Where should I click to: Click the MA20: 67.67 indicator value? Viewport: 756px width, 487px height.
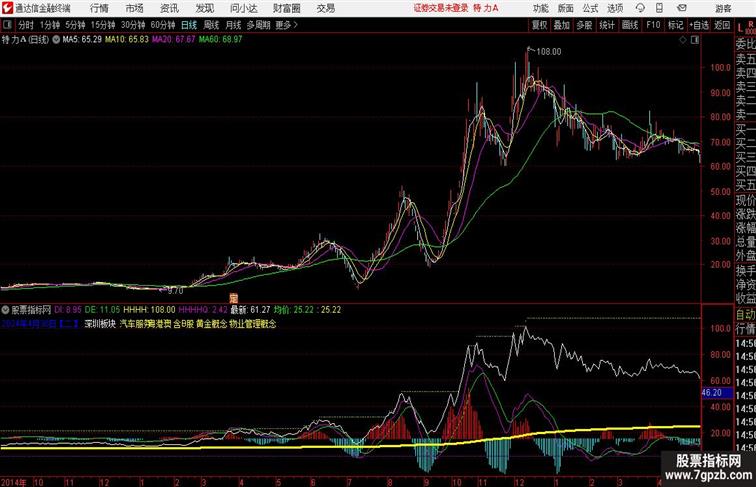point(174,40)
